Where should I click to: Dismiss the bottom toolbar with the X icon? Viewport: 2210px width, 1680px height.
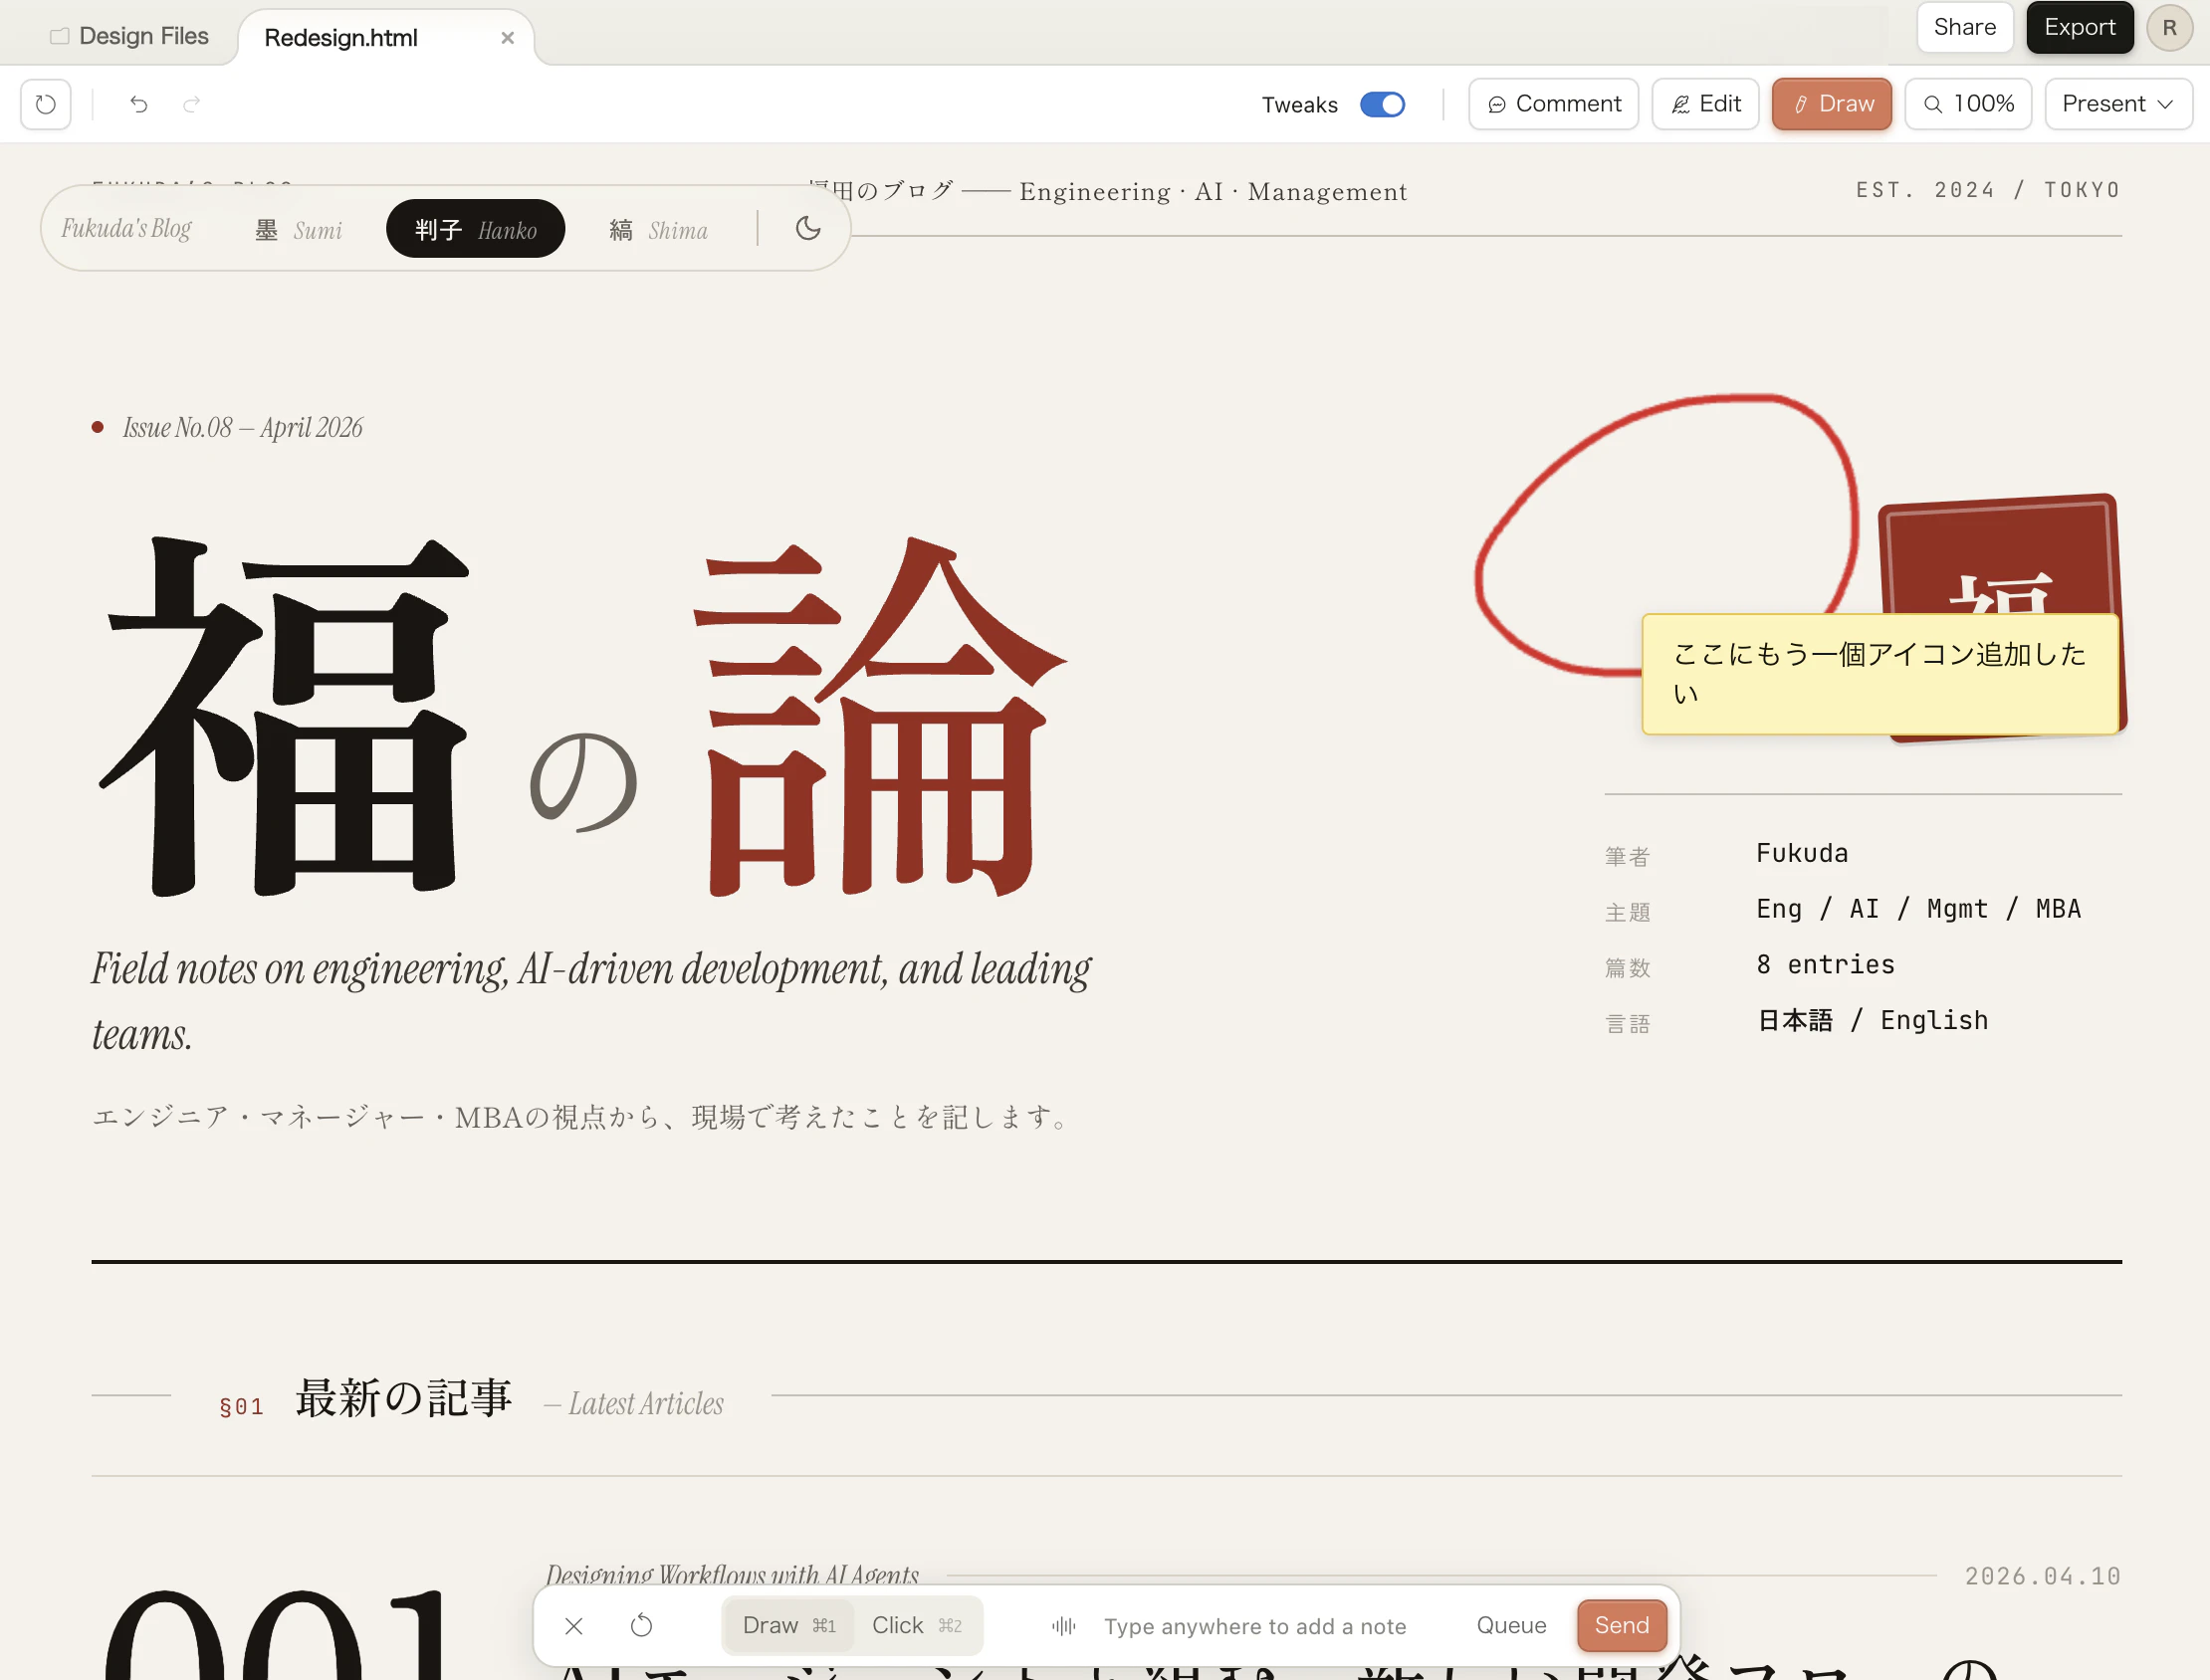[573, 1625]
